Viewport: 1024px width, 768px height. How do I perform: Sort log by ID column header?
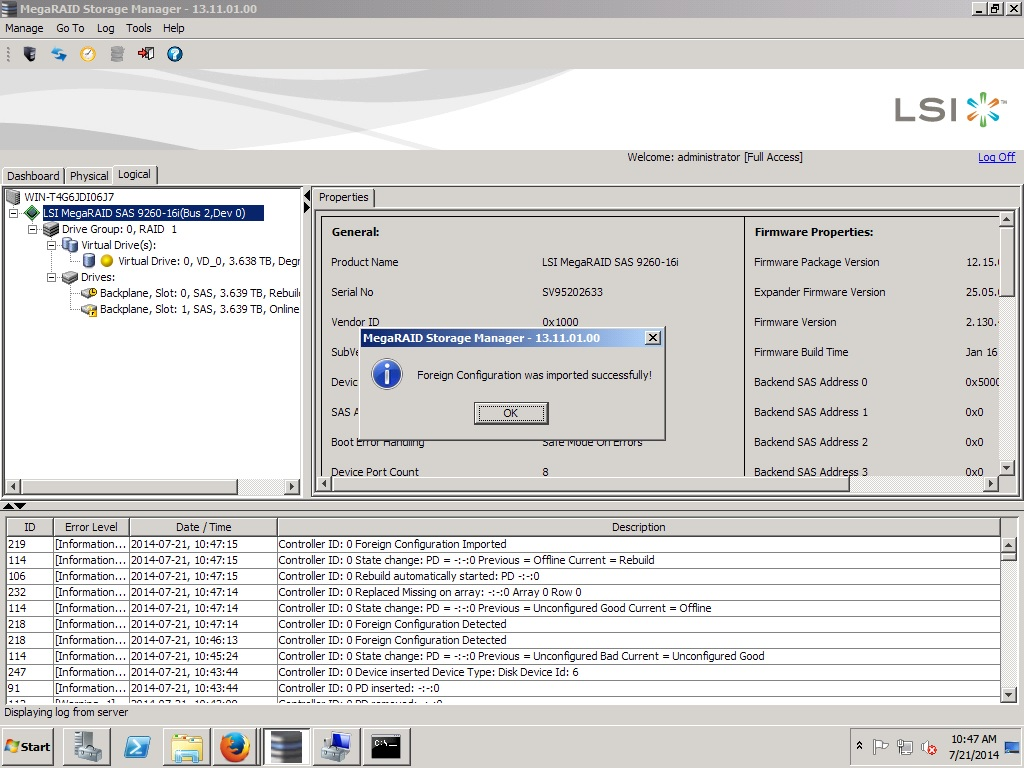29,527
